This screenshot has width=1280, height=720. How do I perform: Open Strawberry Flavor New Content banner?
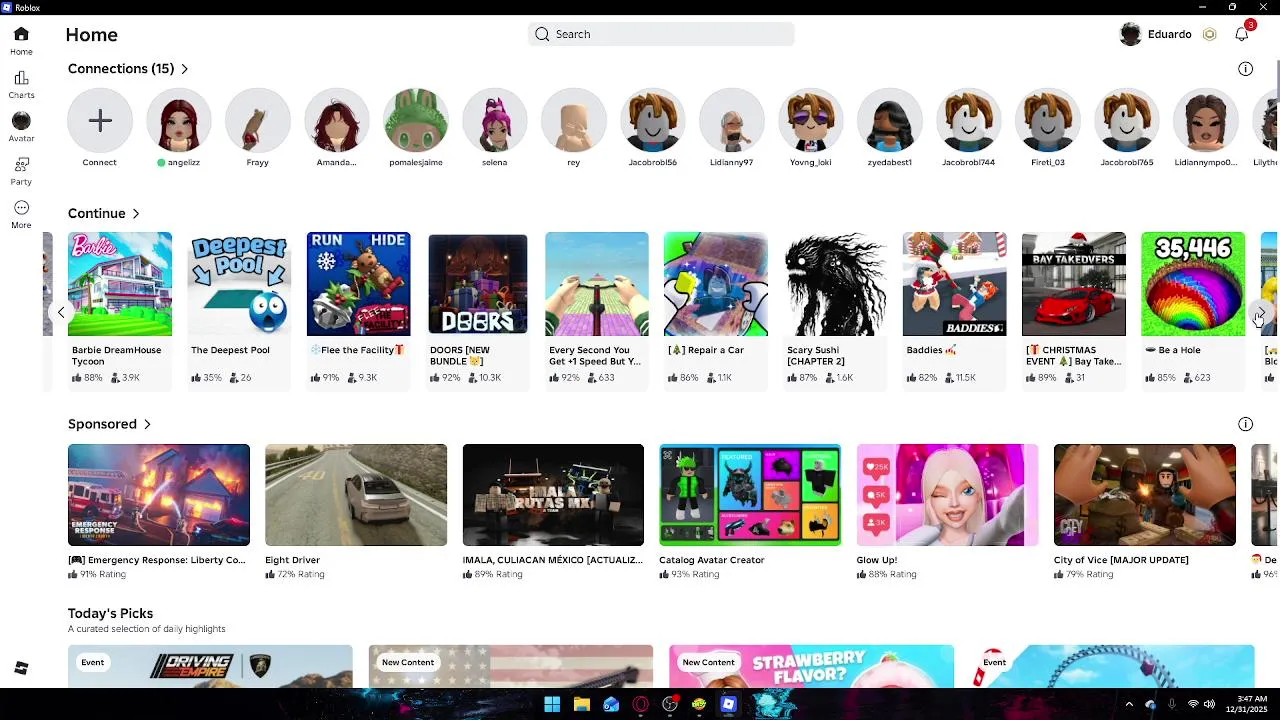tap(811, 666)
